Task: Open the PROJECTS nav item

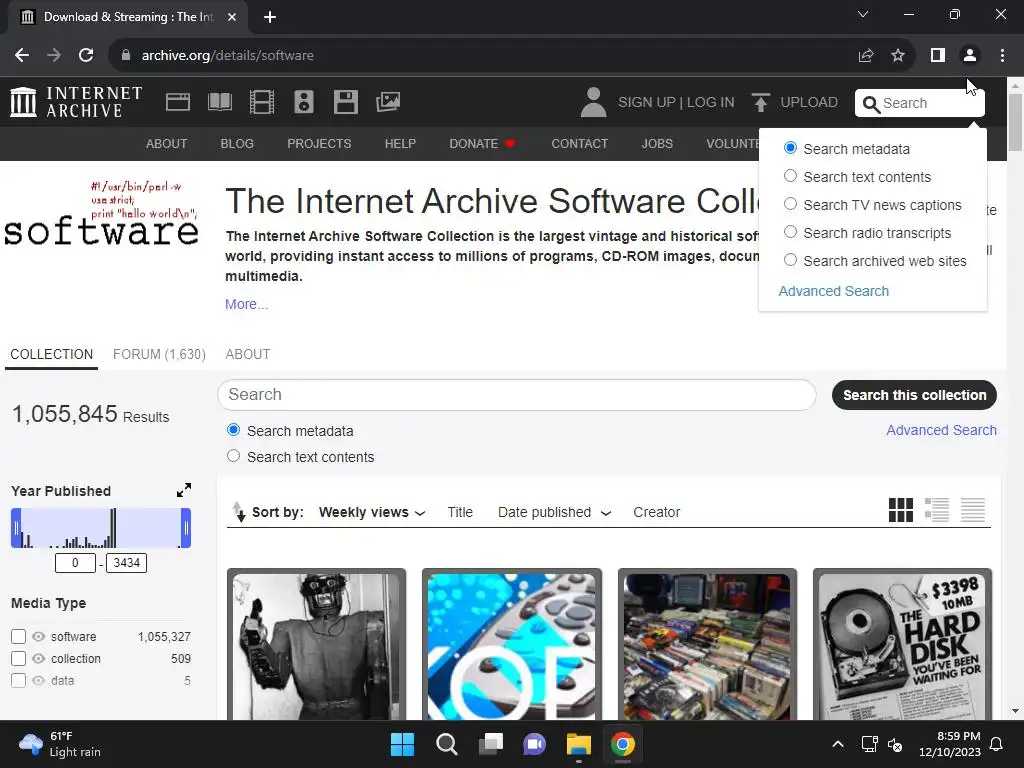Action: [x=319, y=144]
